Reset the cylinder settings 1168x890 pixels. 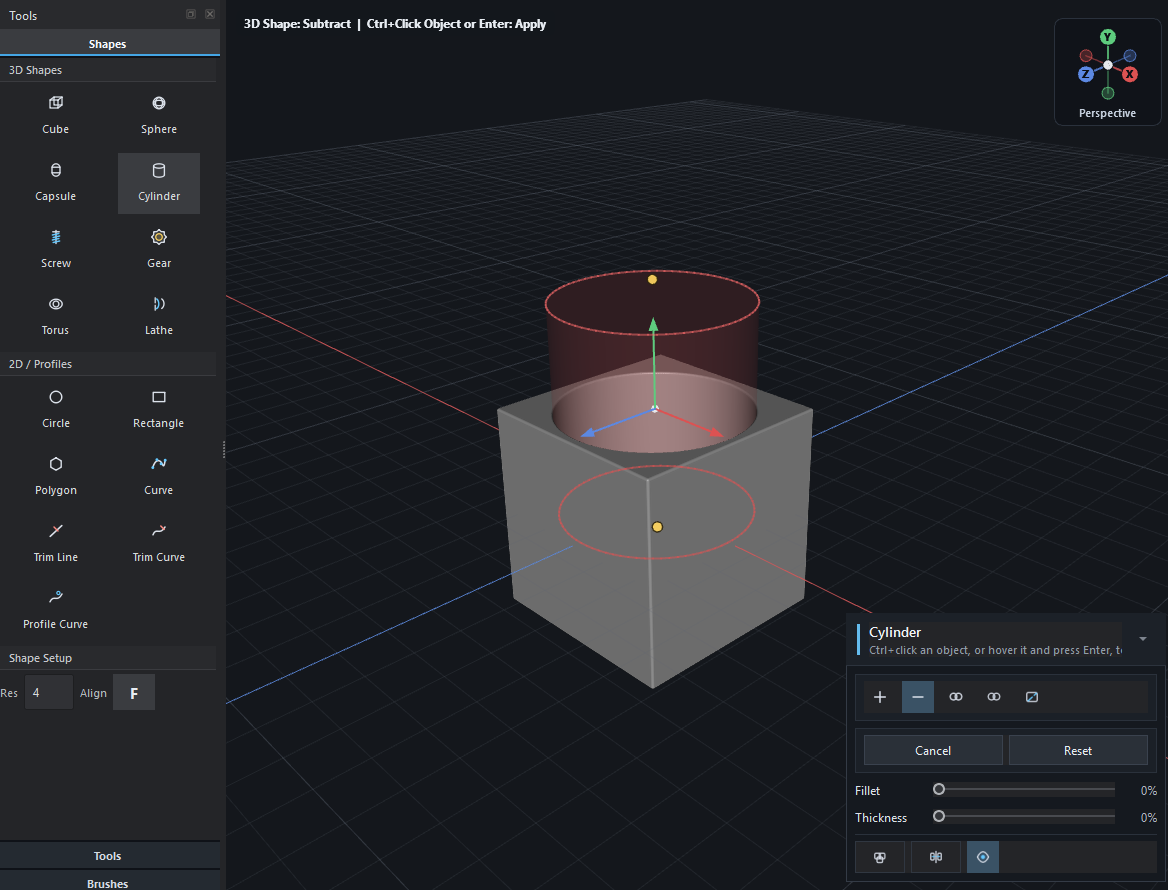pyautogui.click(x=1078, y=750)
